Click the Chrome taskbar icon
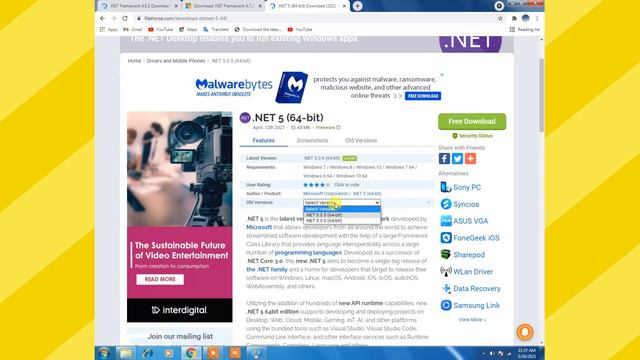The image size is (640, 360). coord(191,353)
